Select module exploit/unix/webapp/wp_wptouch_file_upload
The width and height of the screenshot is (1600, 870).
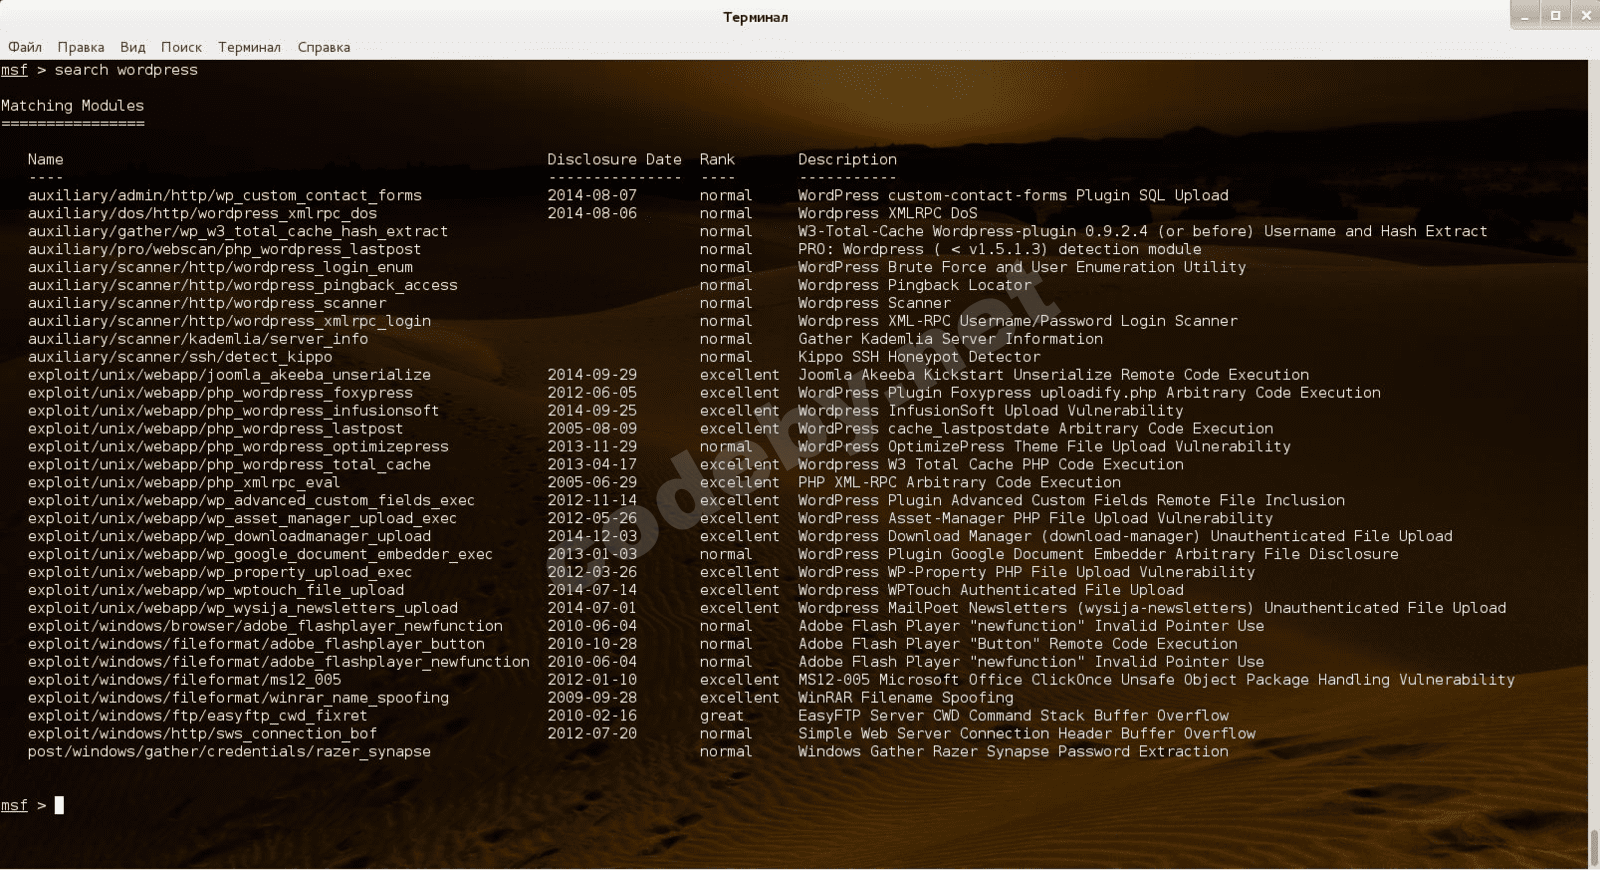(216, 592)
